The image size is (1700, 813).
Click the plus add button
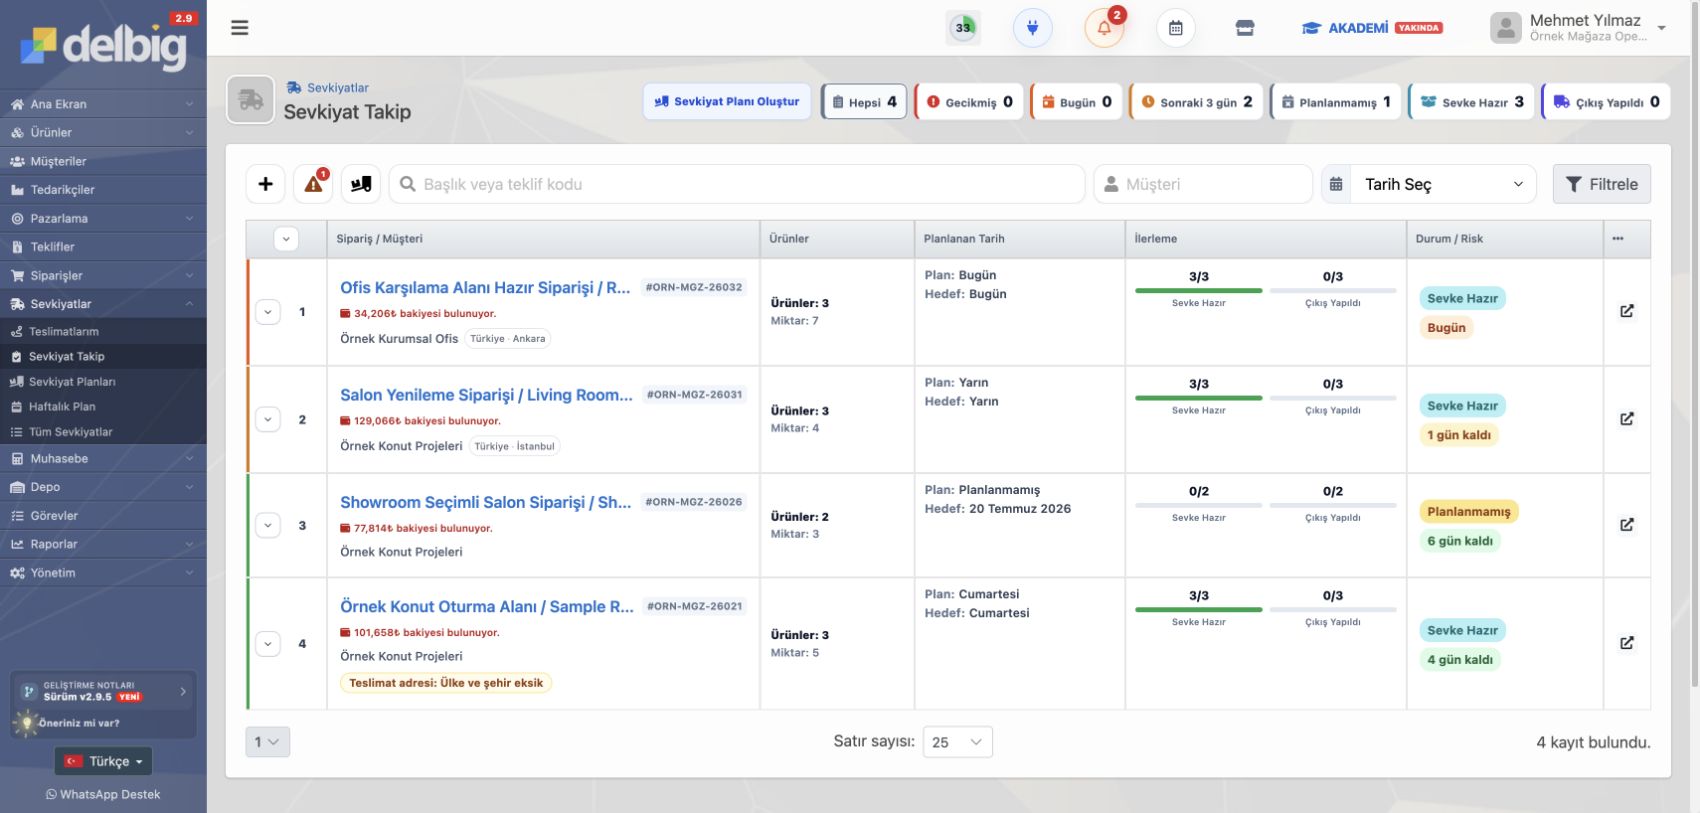coord(265,184)
